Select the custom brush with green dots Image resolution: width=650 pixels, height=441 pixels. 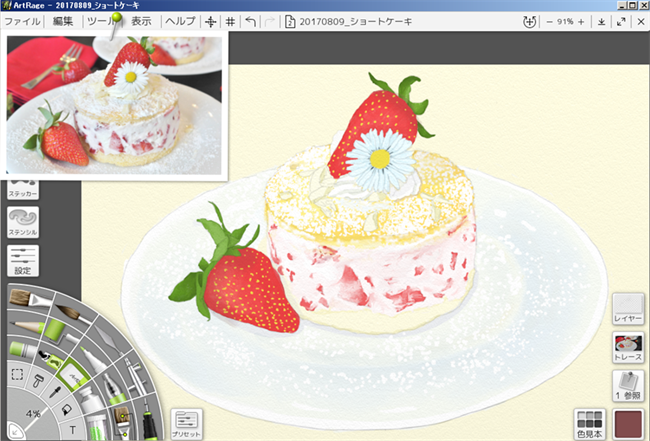pyautogui.click(x=122, y=423)
